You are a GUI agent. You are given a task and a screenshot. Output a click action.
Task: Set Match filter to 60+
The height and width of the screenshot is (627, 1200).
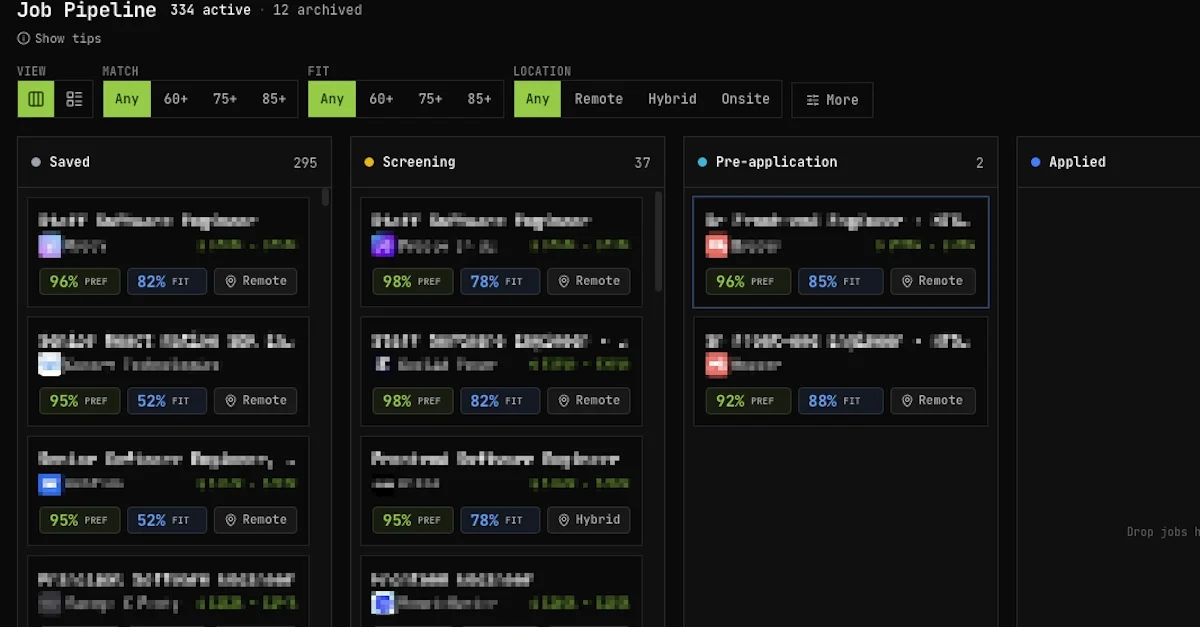[176, 99]
